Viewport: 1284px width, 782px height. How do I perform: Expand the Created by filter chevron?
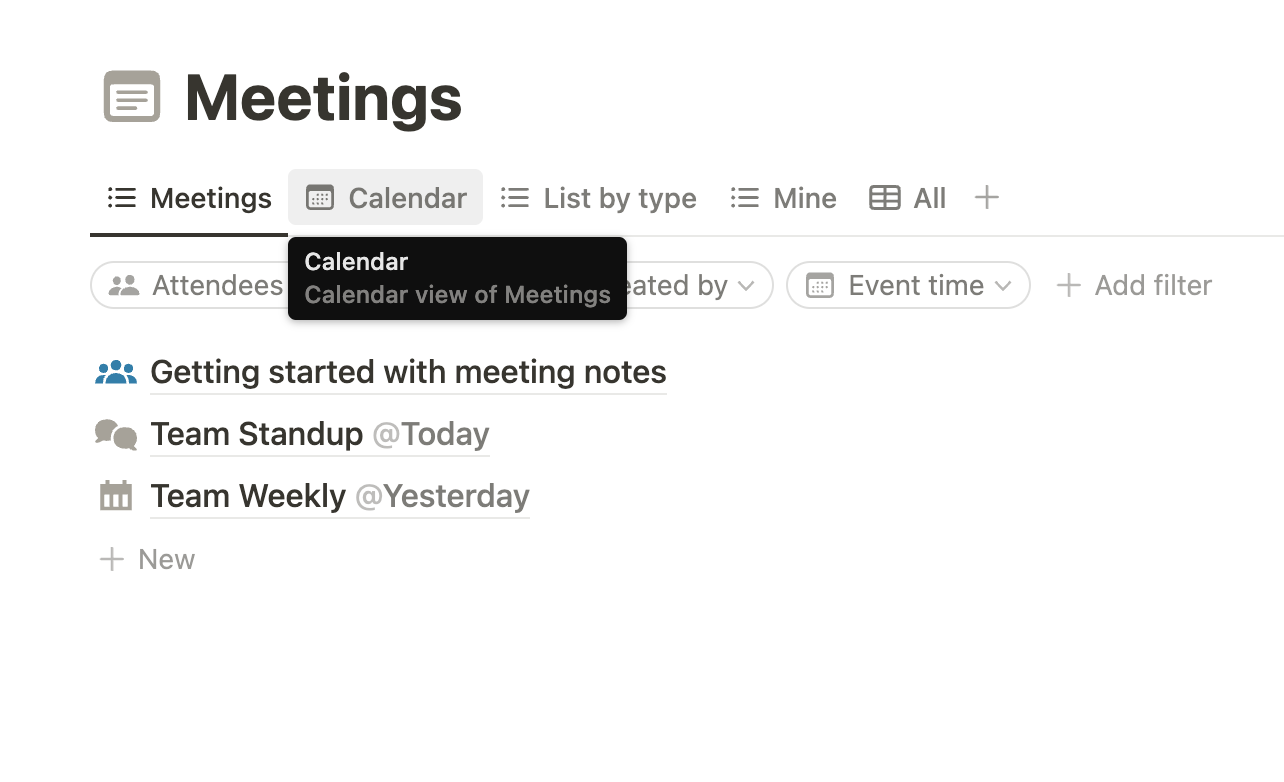[x=746, y=286]
